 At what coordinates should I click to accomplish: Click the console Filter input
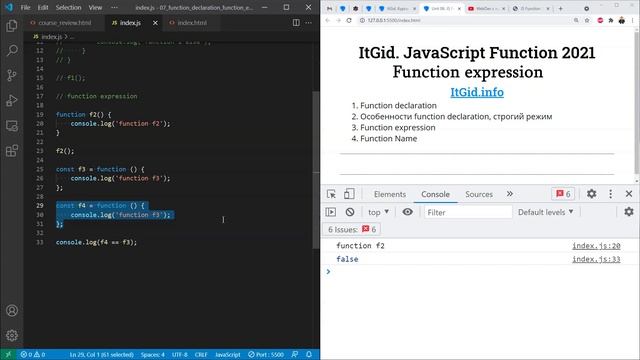click(468, 212)
